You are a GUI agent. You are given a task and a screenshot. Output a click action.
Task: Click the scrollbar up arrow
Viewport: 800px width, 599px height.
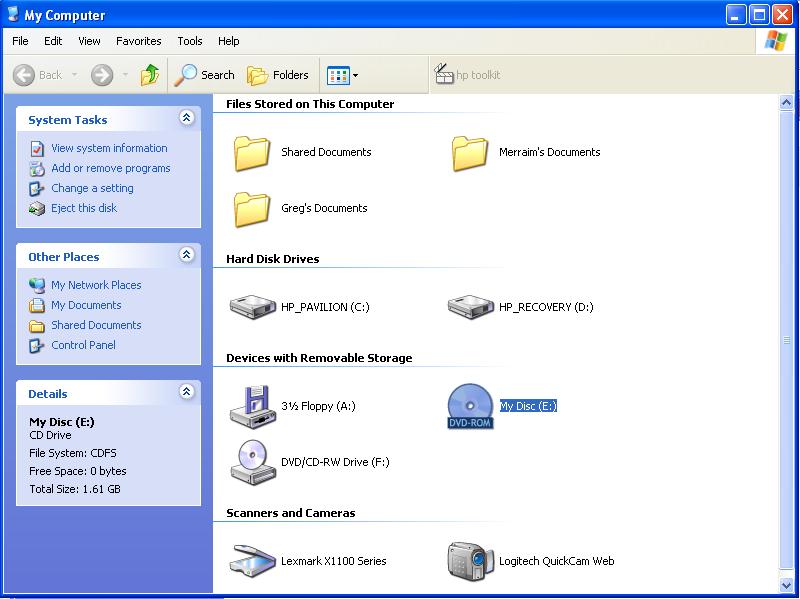coord(786,103)
